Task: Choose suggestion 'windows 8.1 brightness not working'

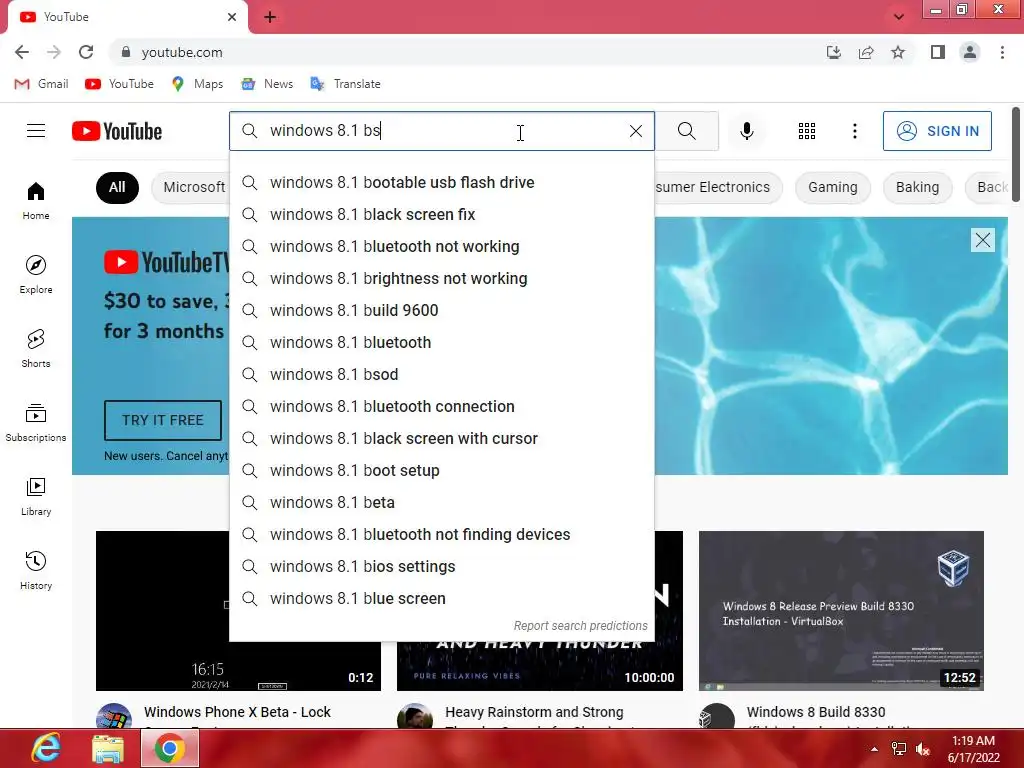Action: point(441,278)
